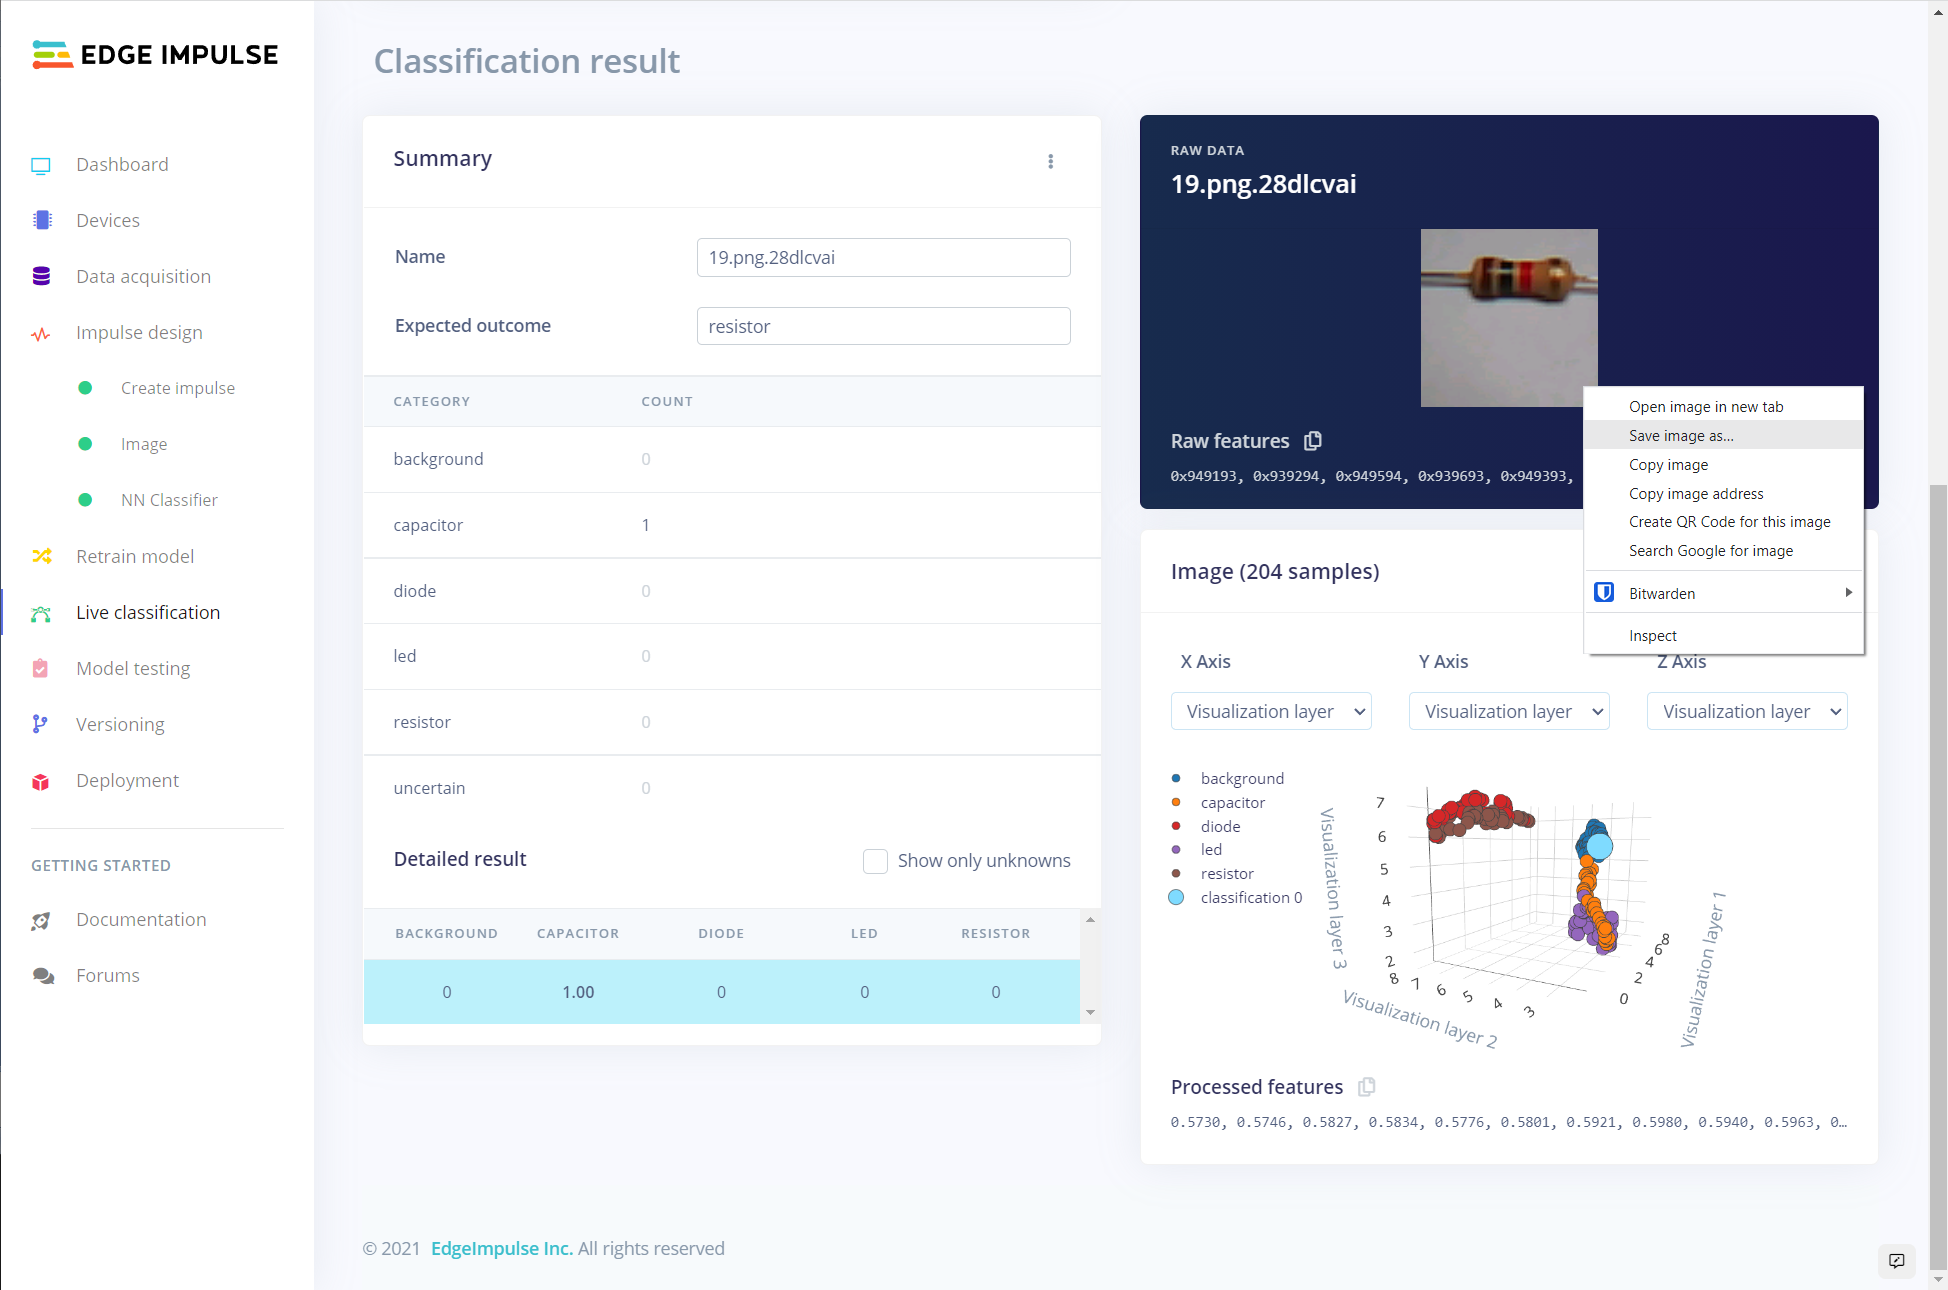Open the feedback chat widget icon
The height and width of the screenshot is (1290, 1948).
[x=1896, y=1260]
